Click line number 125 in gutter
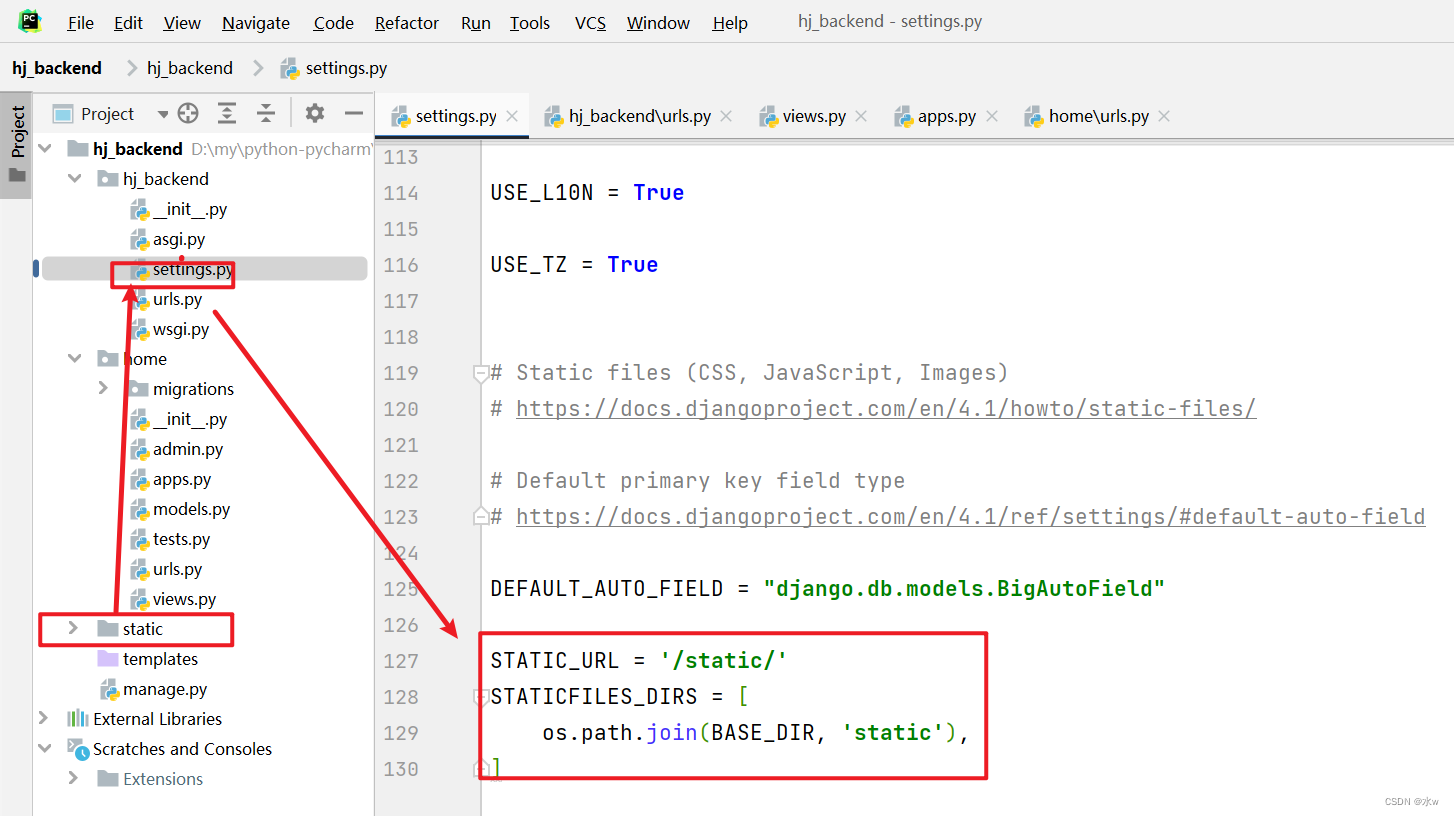This screenshot has height=816, width=1454. 401,589
